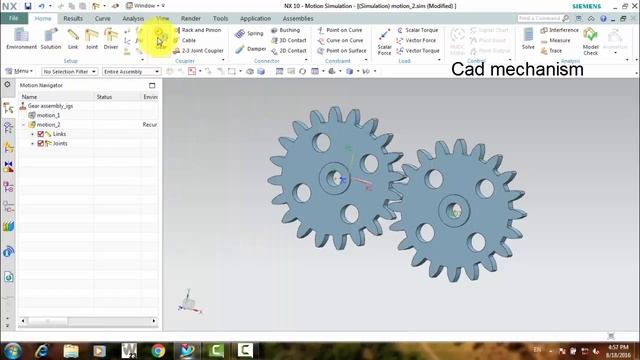Screen dimensions: 640x360
Task: Select Rack and Pinion coupler
Action: [198, 30]
